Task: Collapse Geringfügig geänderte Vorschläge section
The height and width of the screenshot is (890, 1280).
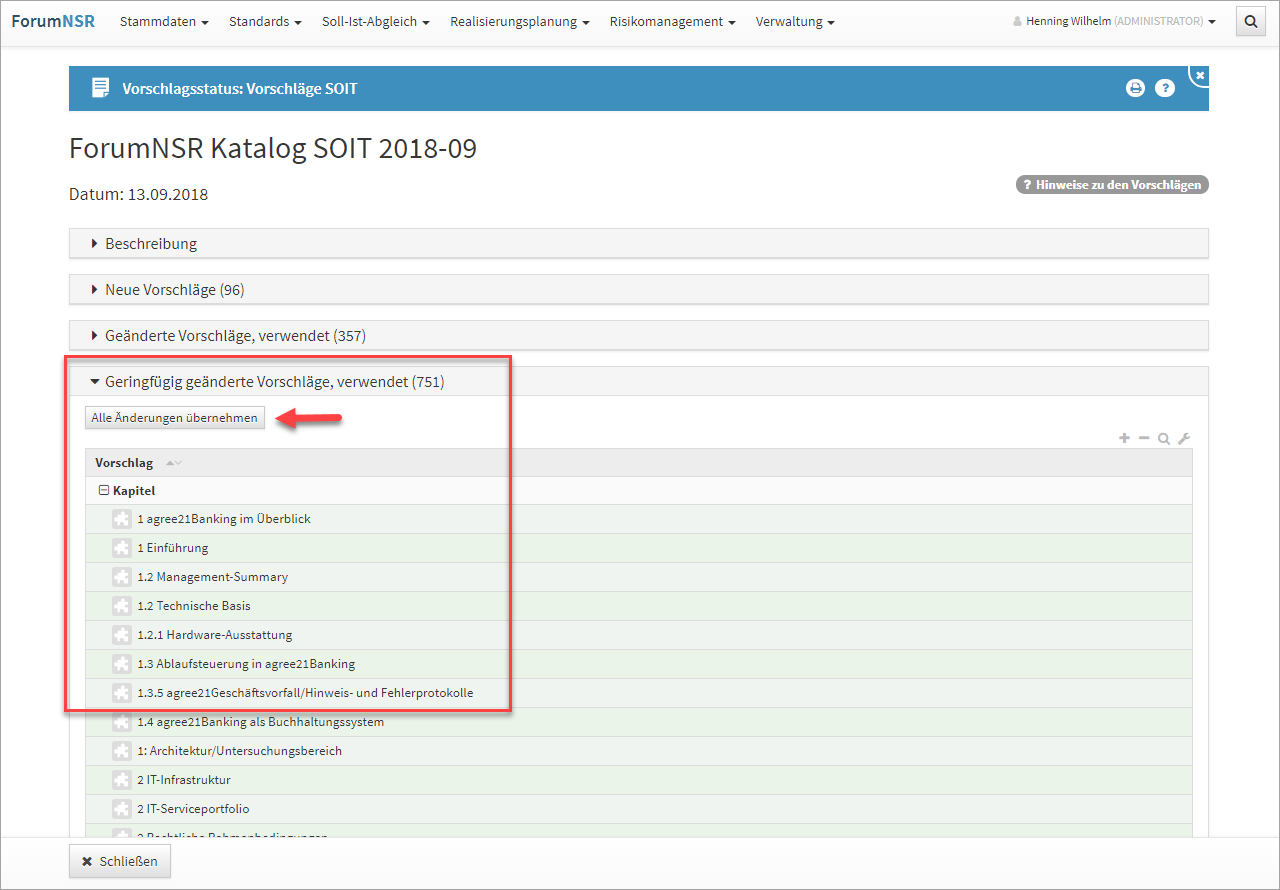Action: tap(274, 382)
